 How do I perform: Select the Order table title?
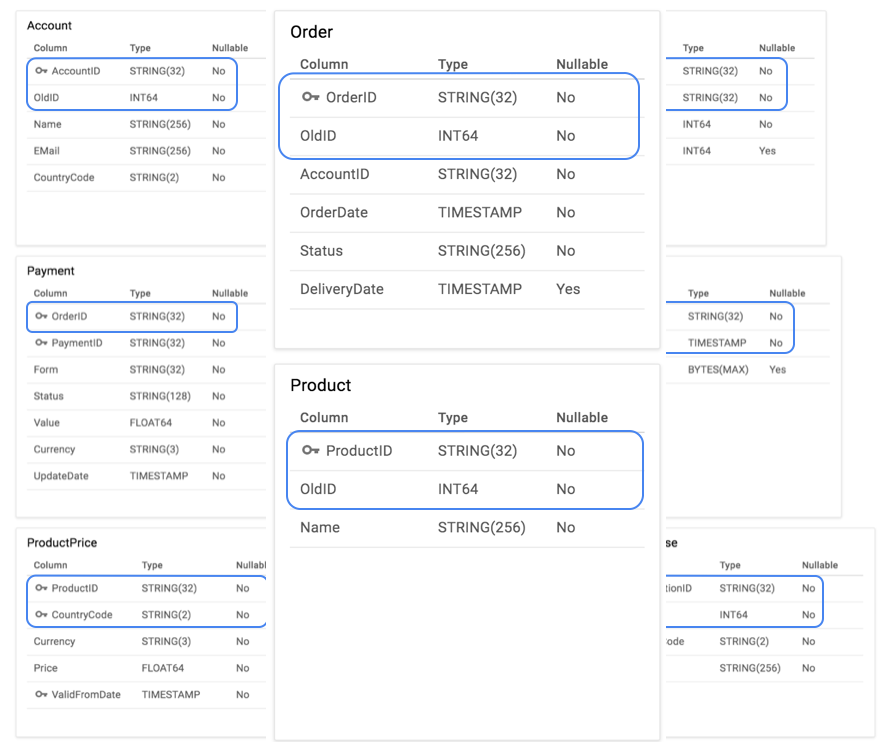(x=311, y=32)
